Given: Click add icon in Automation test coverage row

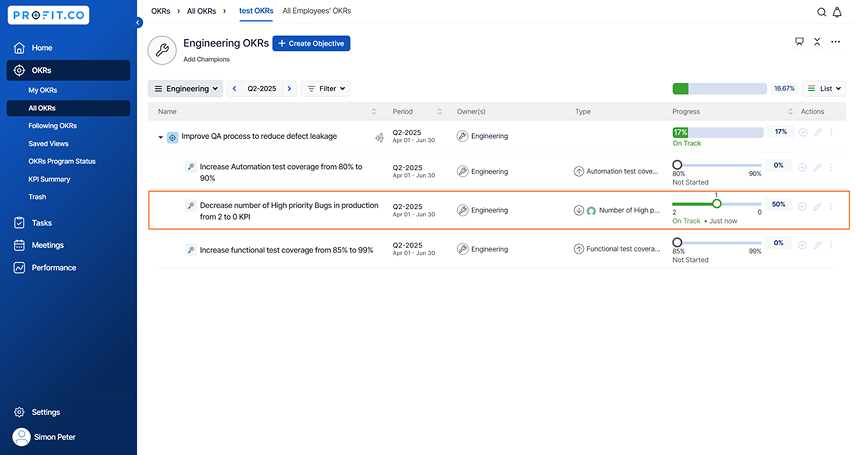Looking at the screenshot, I should click(x=802, y=167).
